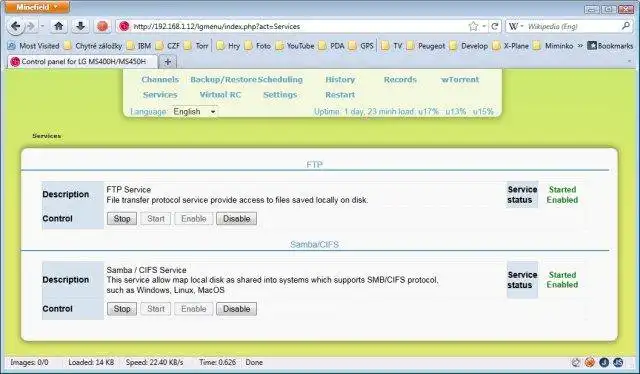Viewport: 640px width, 374px height.
Task: Click the Restart menu item
Action: coord(340,95)
